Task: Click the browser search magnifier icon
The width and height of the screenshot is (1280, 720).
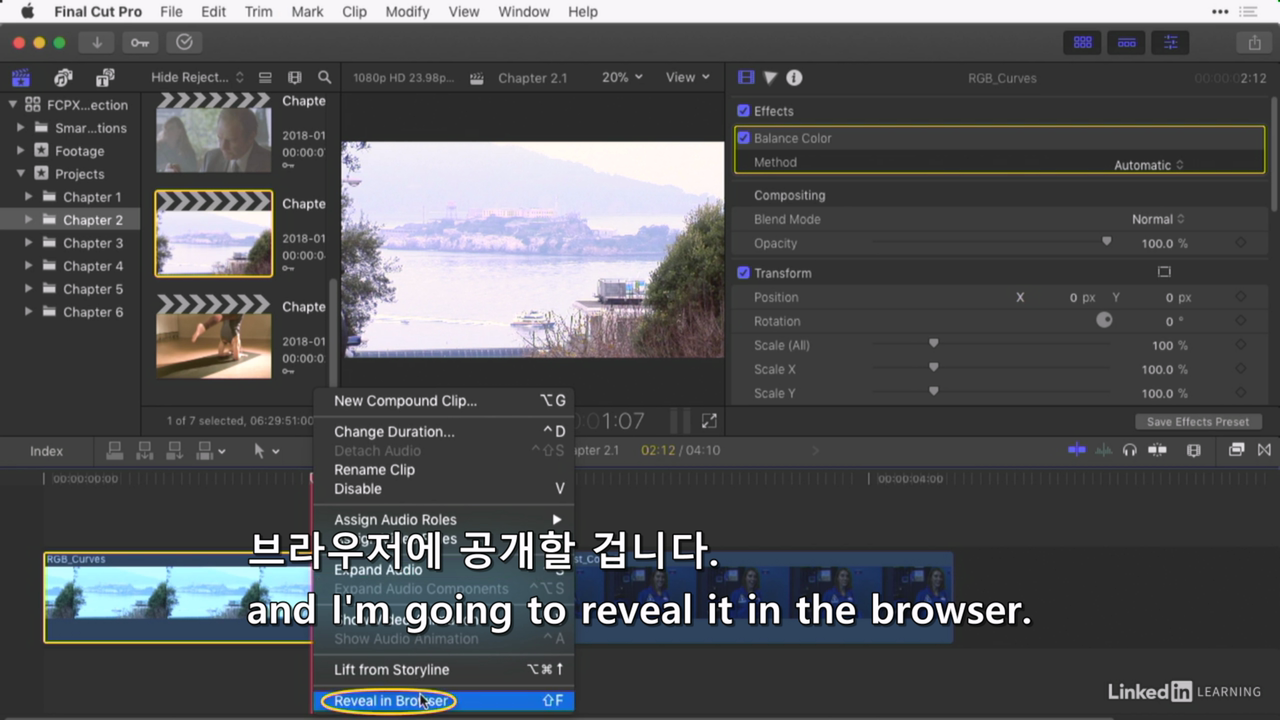Action: 324,77
